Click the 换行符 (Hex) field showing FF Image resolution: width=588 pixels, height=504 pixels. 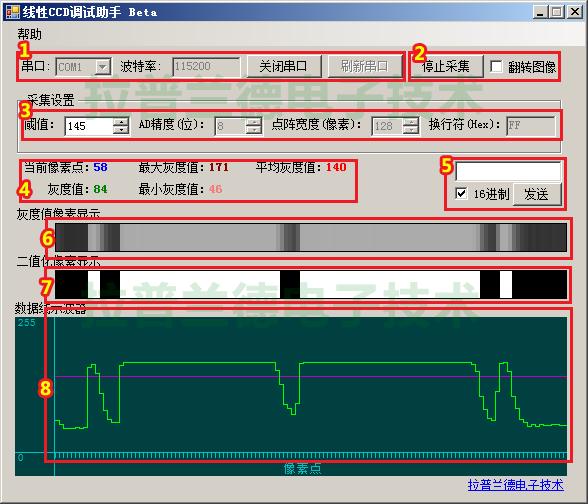pyautogui.click(x=531, y=126)
